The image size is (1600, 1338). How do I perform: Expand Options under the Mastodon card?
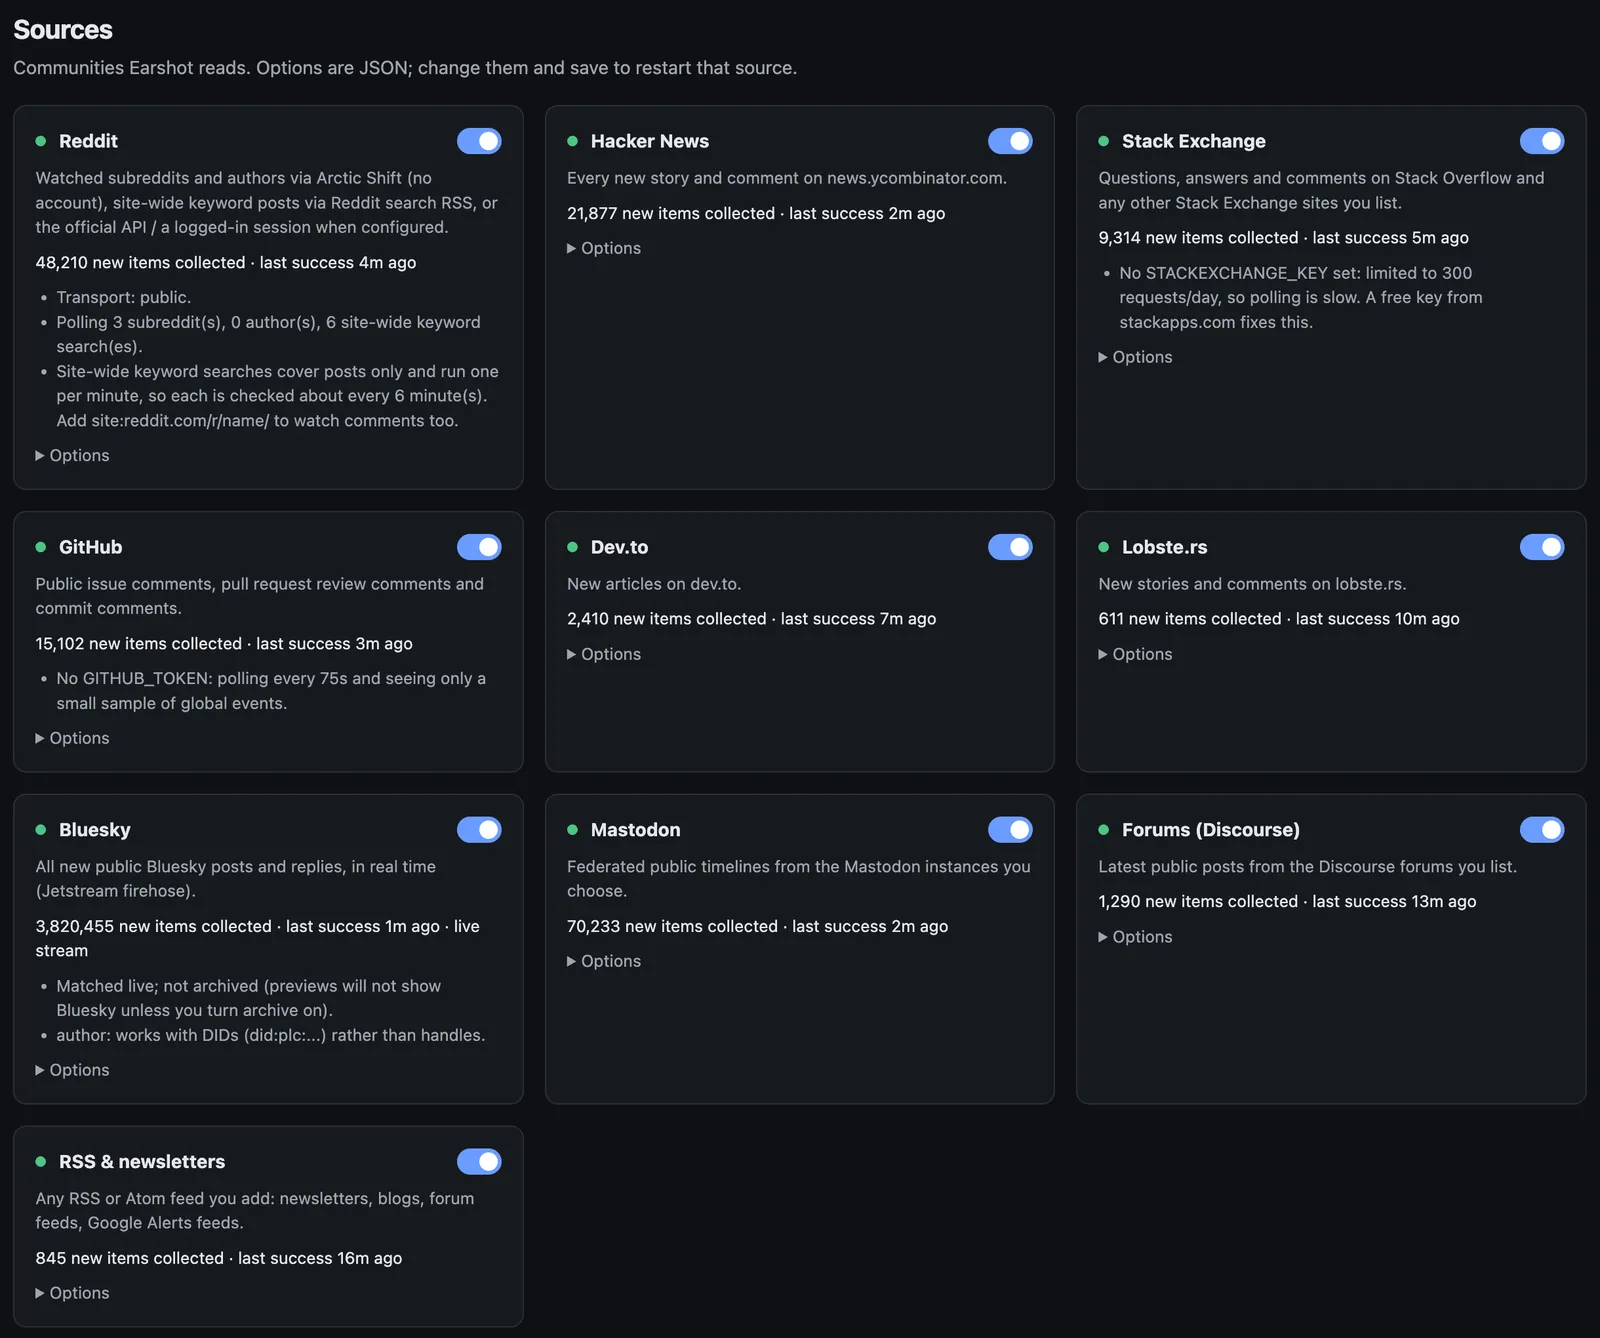604,961
